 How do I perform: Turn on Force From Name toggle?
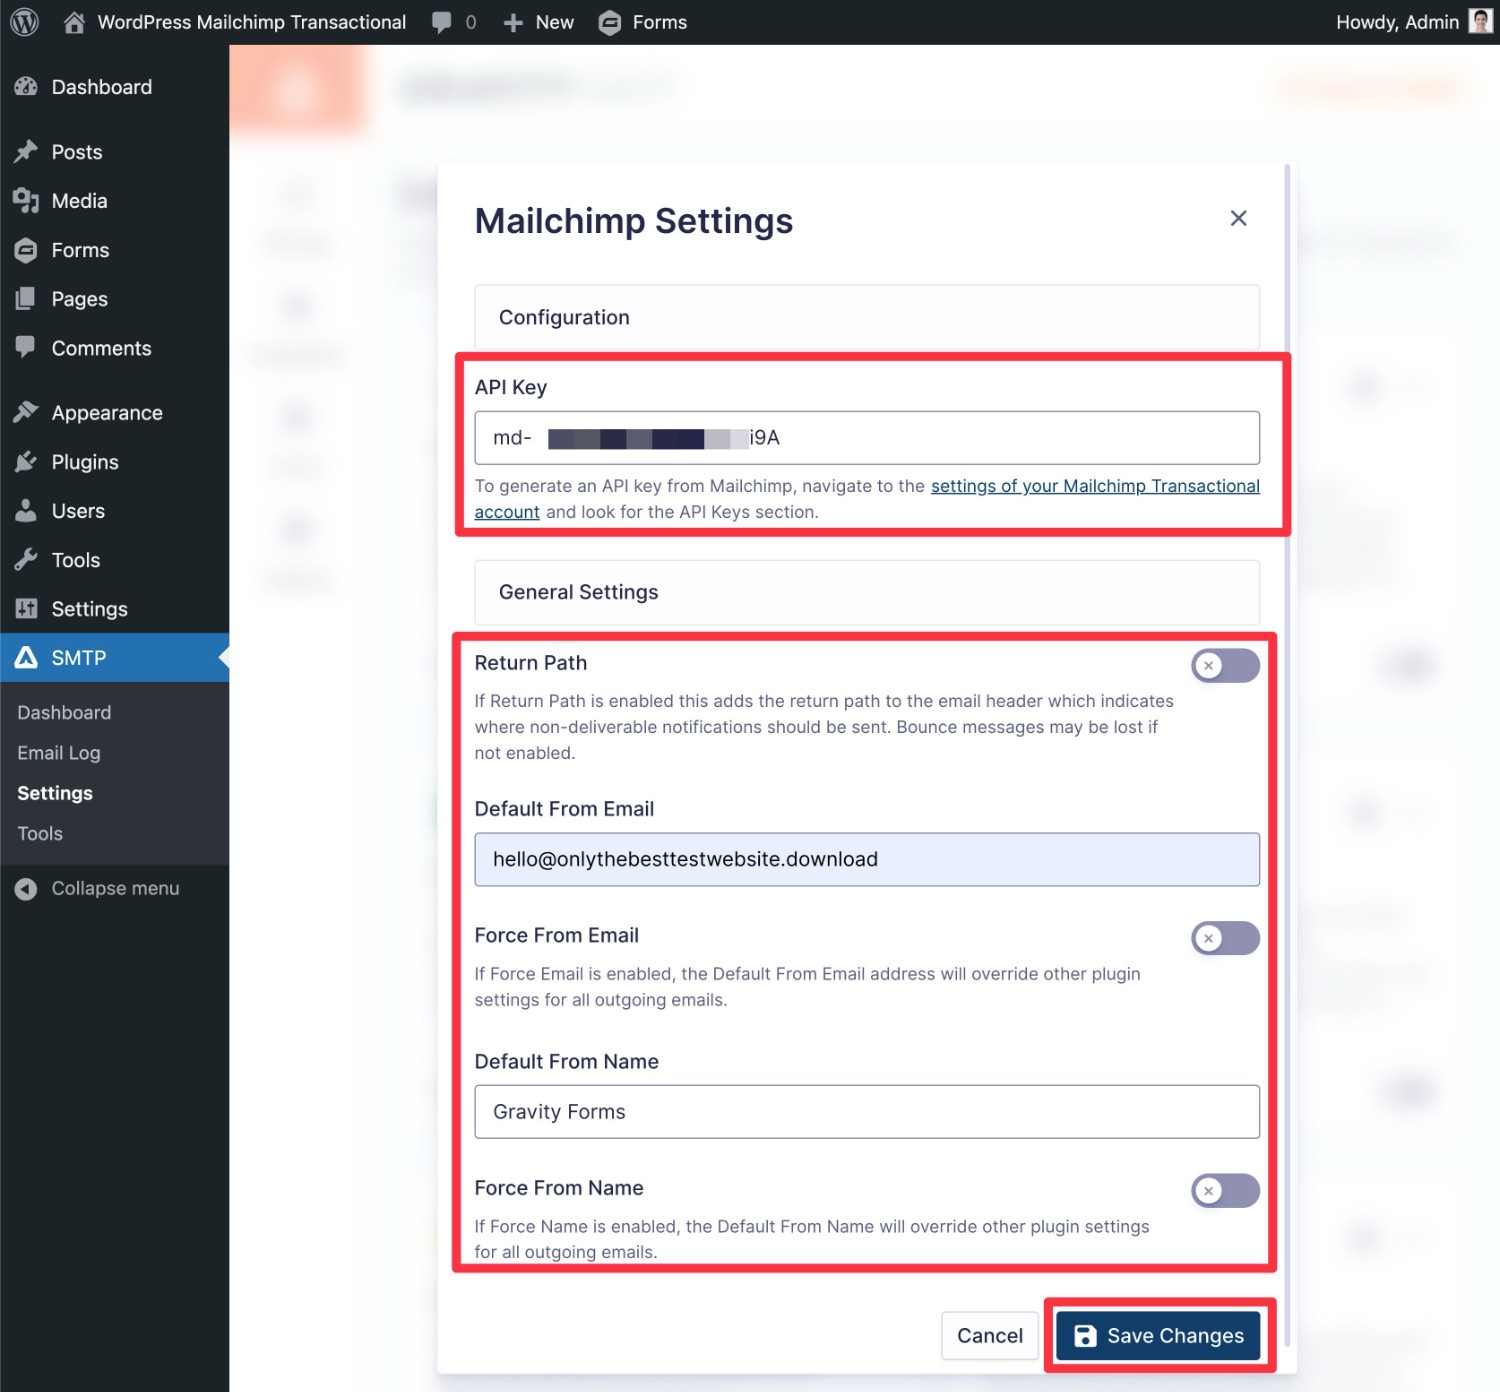click(1225, 1191)
